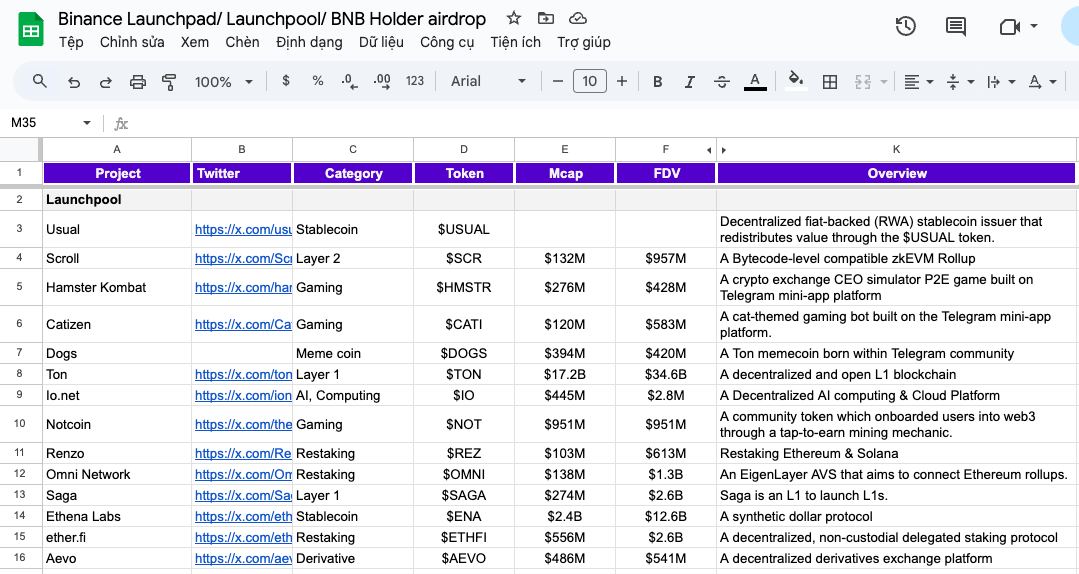Image resolution: width=1079 pixels, height=574 pixels.
Task: Undo the last action
Action: (x=74, y=82)
